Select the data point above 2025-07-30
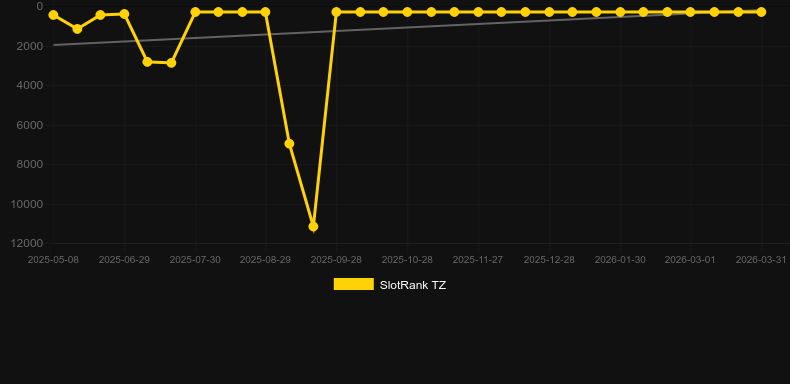The image size is (790, 384). pos(195,12)
